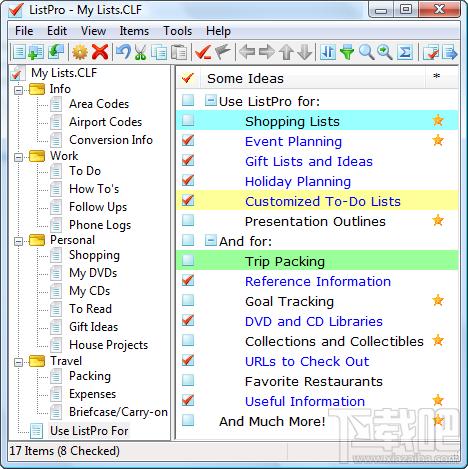Collapse the 'And for:' item group
The width and height of the screenshot is (468, 469).
coord(210,240)
